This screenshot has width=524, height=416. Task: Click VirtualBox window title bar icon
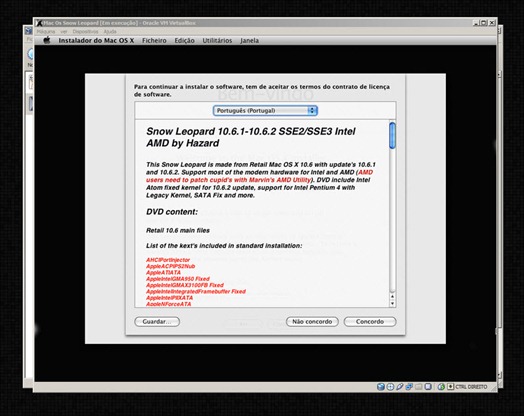[40, 23]
